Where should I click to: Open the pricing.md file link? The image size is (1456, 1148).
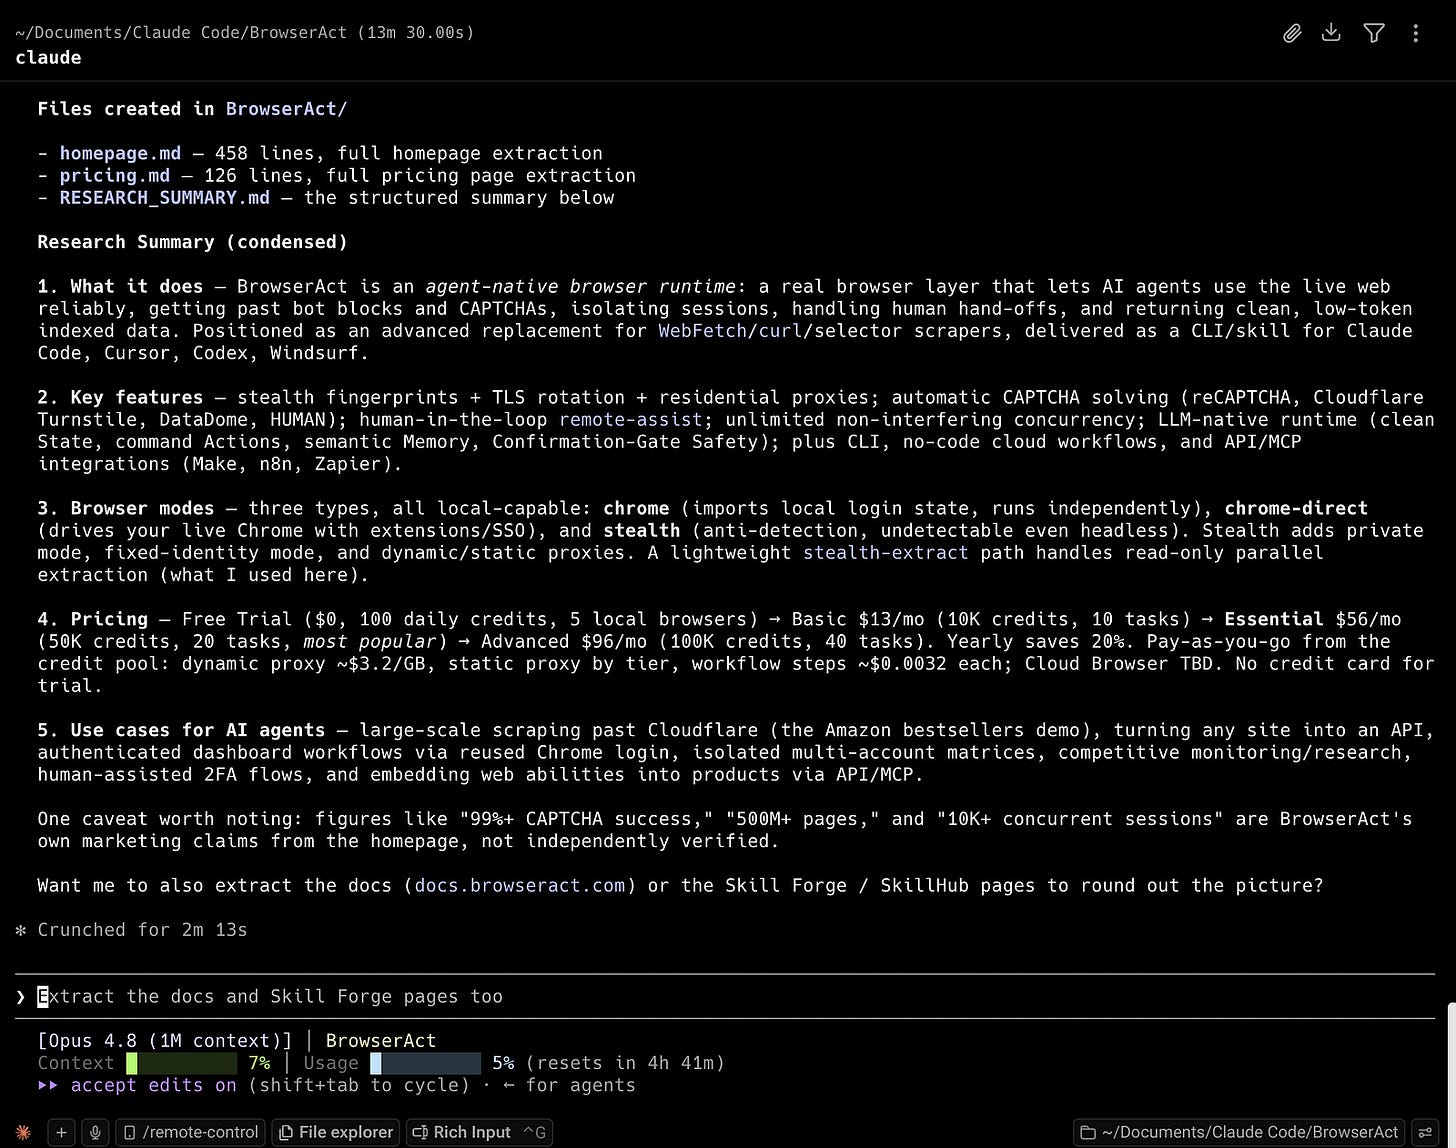[115, 175]
